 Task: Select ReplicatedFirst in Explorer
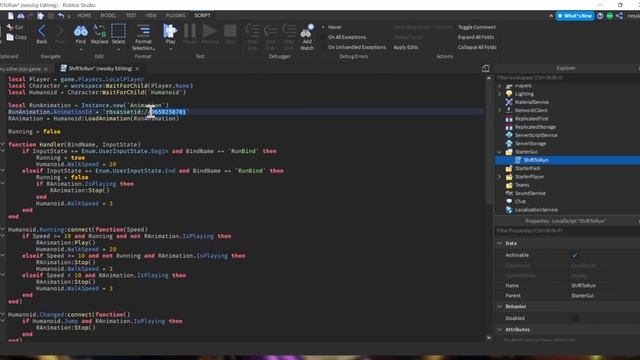(x=531, y=119)
